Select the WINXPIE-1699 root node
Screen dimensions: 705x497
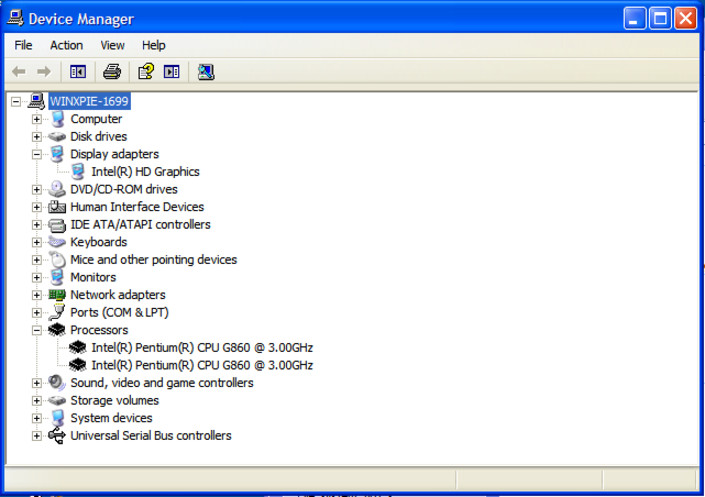tap(89, 101)
